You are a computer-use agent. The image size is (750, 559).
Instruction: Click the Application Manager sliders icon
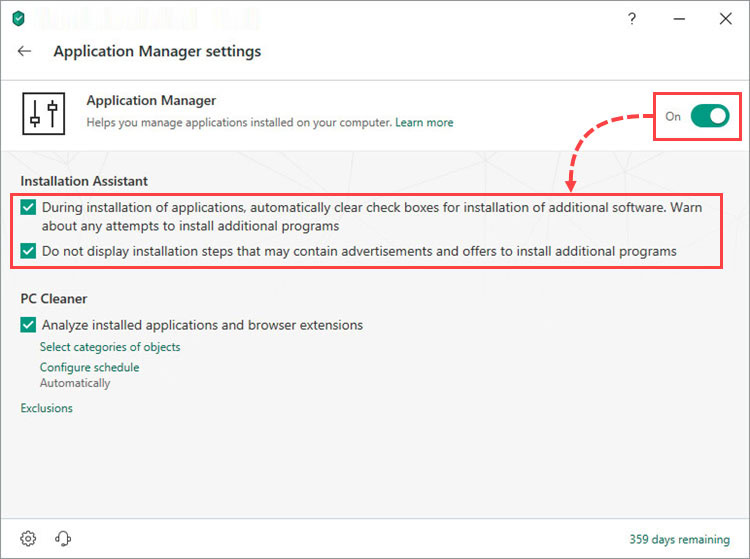[44, 114]
